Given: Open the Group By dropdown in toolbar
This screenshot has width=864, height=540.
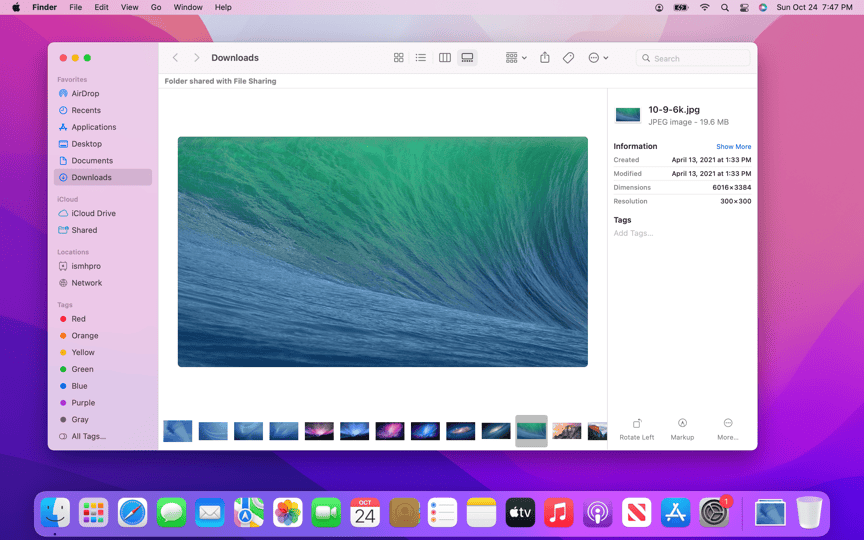Looking at the screenshot, I should 516,58.
